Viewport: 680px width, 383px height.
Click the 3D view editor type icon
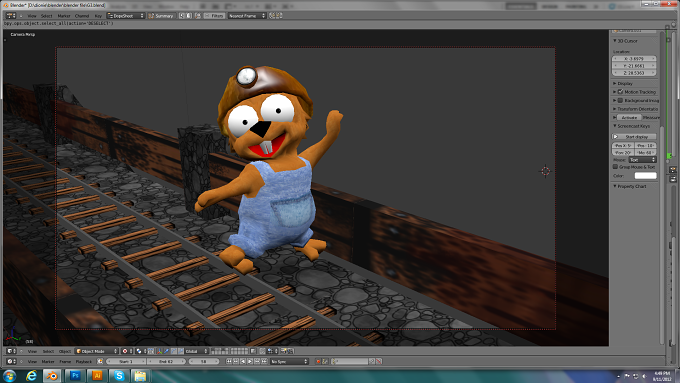pyautogui.click(x=10, y=351)
